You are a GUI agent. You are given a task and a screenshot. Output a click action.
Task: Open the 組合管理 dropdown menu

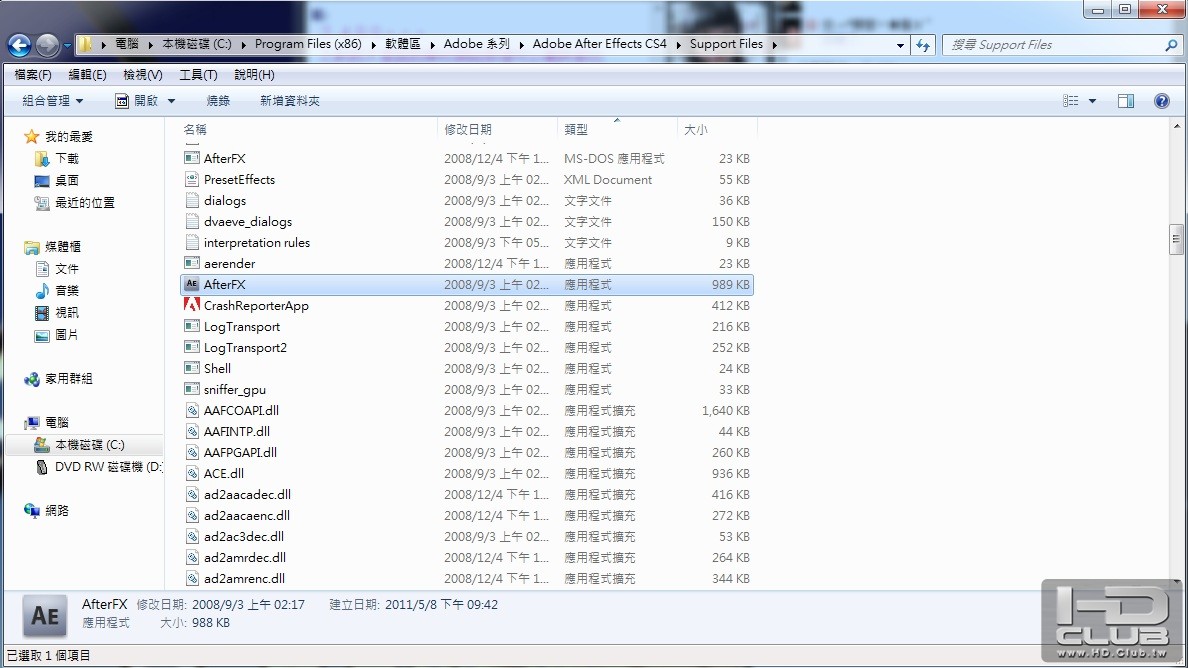tap(52, 101)
